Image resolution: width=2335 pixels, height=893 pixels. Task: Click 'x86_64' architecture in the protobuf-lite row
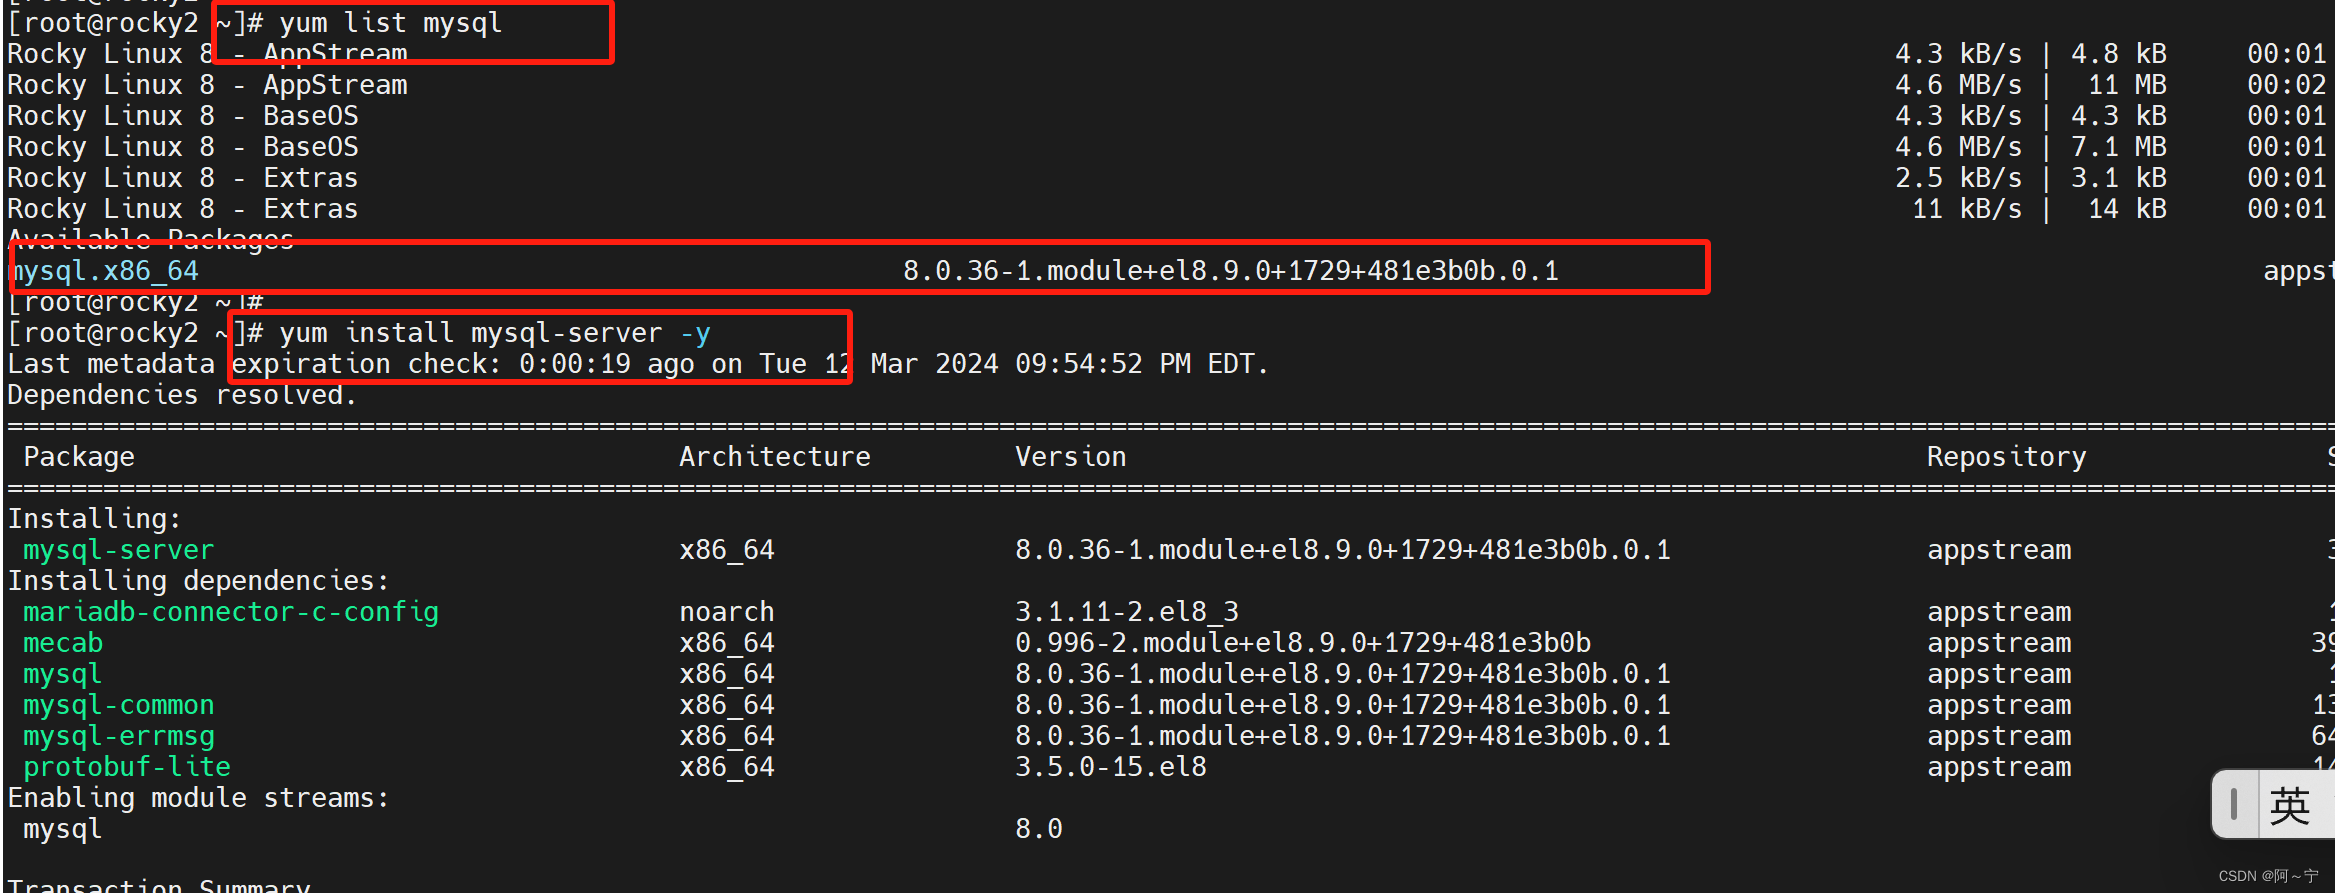pos(727,767)
